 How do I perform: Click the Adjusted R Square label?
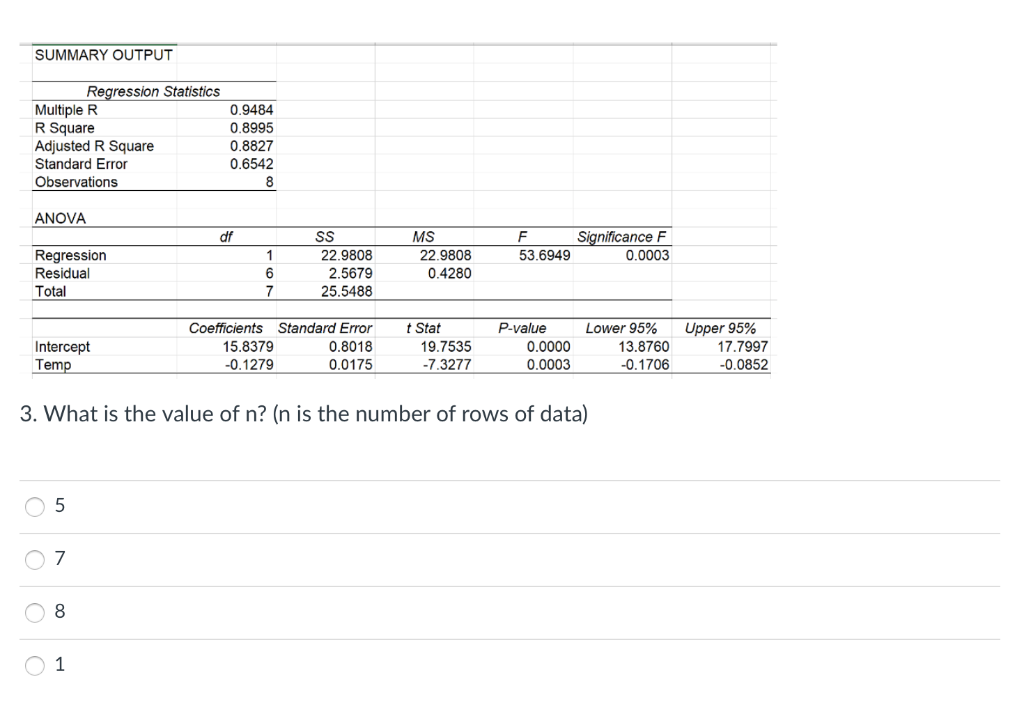[96, 146]
